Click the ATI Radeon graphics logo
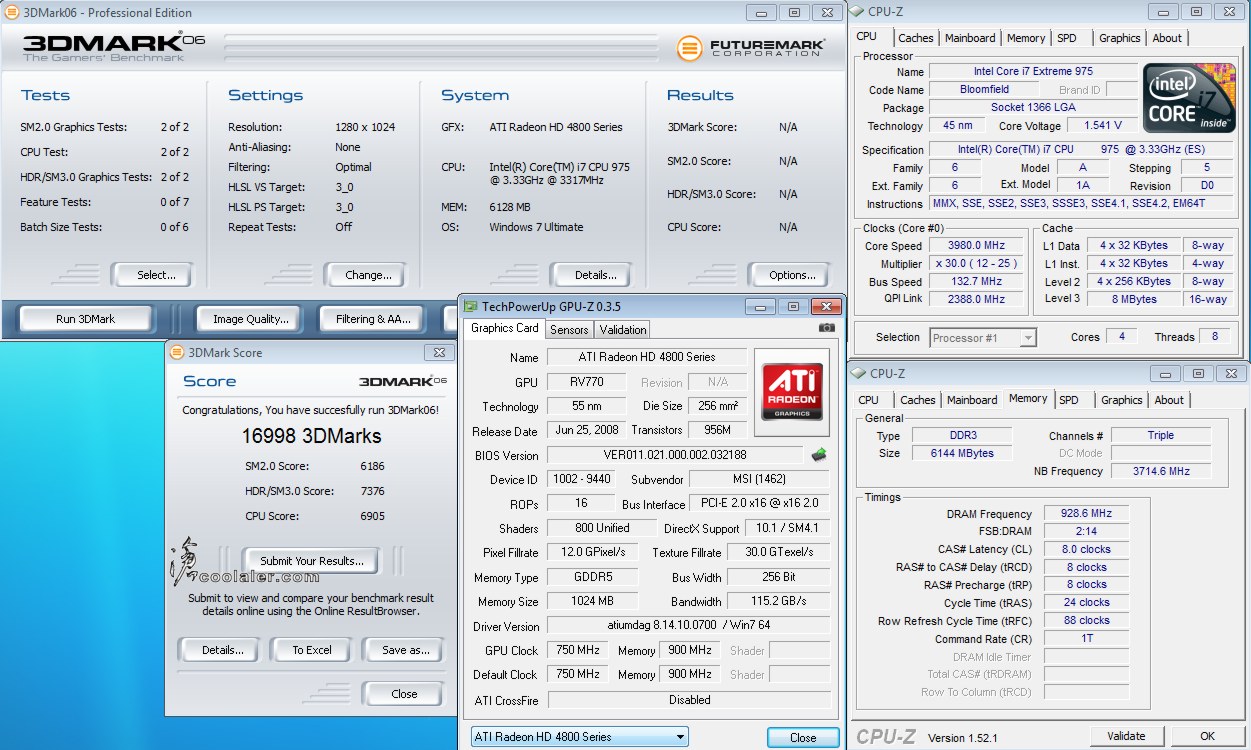 793,391
